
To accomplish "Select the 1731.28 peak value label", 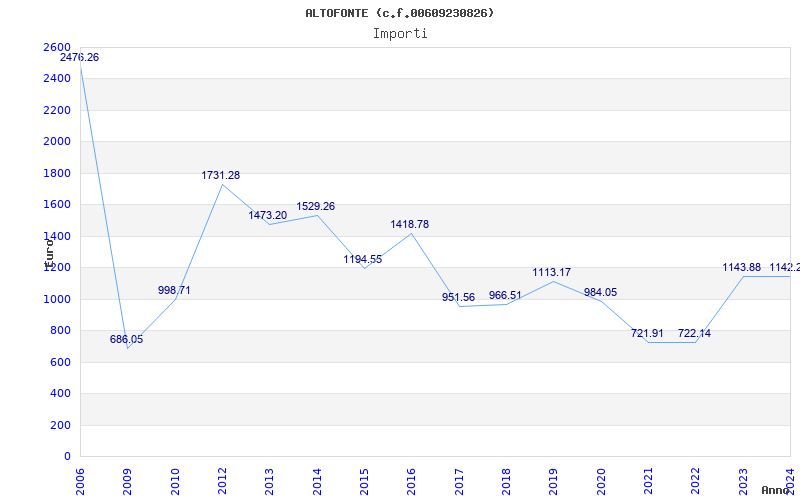I will [221, 176].
